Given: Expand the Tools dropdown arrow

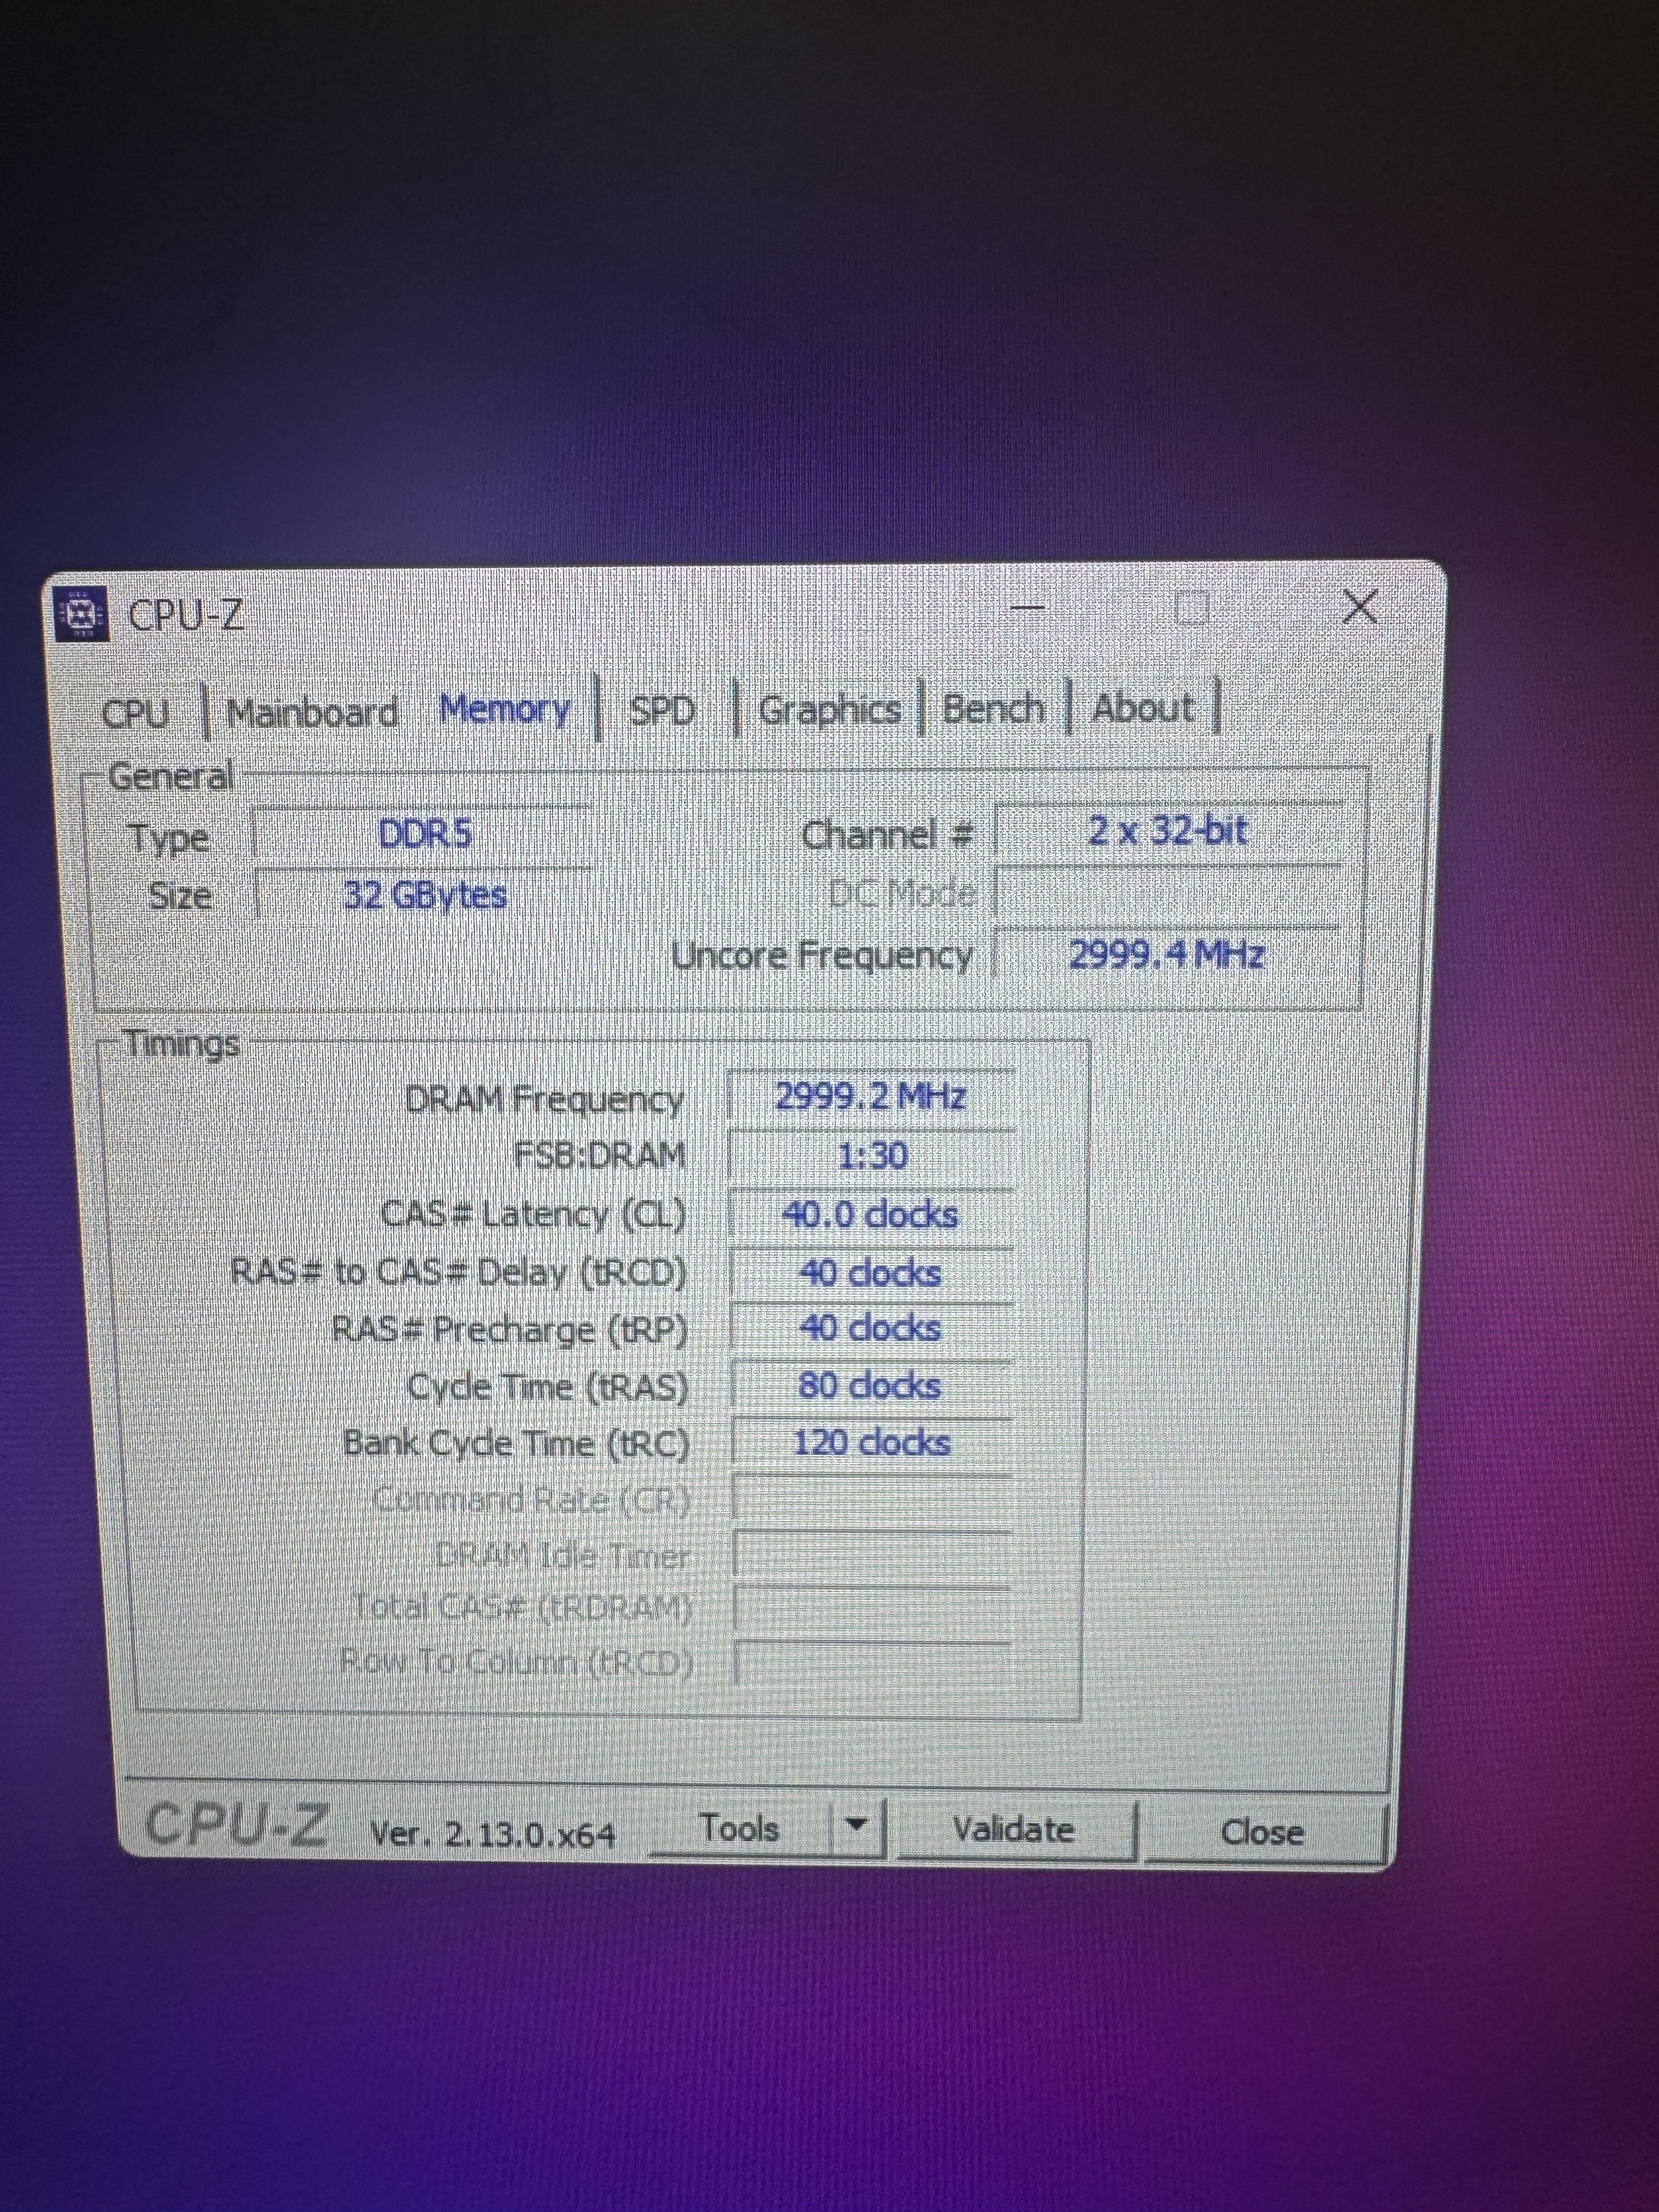Looking at the screenshot, I should (856, 1824).
